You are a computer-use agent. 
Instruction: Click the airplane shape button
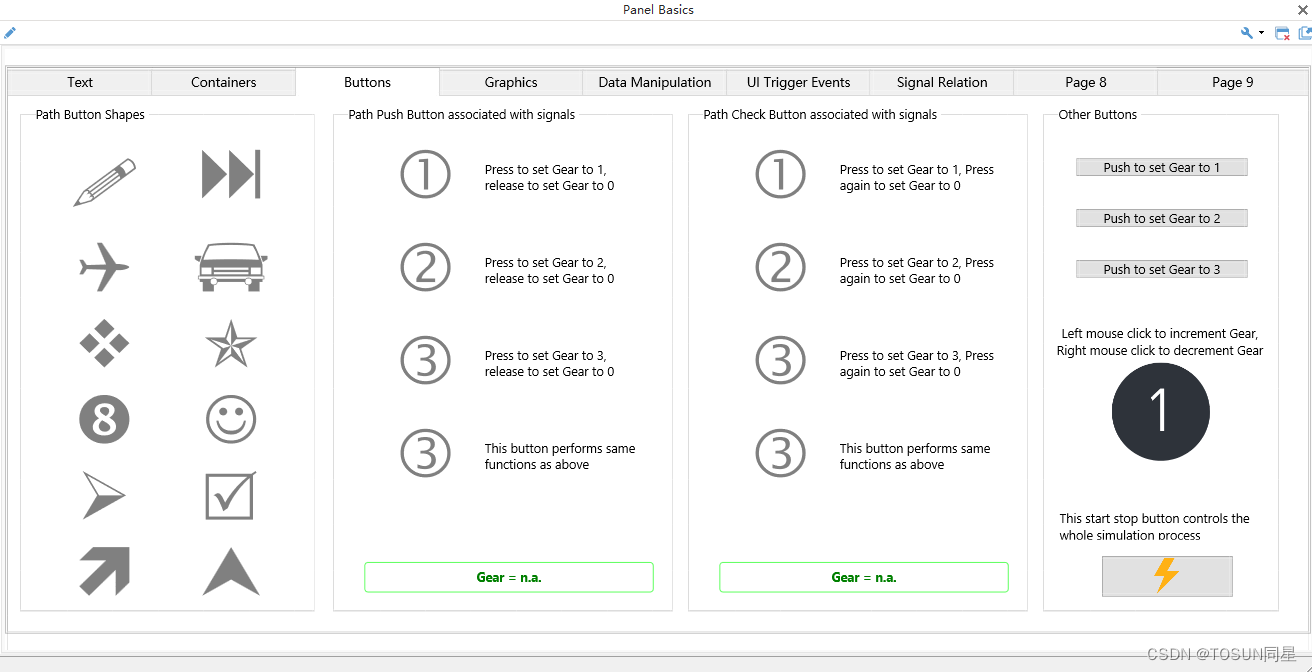pyautogui.click(x=104, y=267)
